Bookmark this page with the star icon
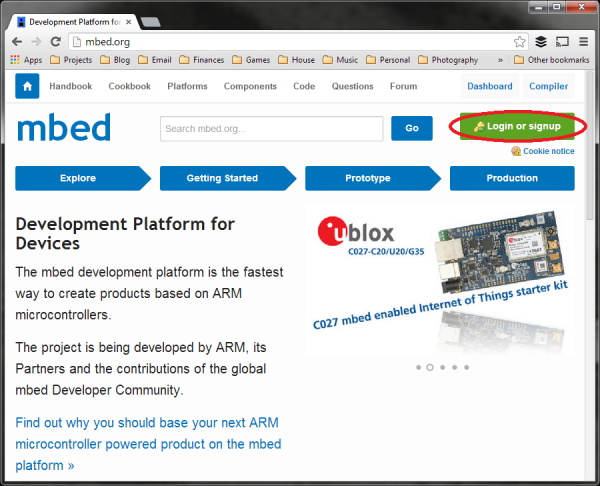Viewport: 600px width, 486px height. coord(520,42)
